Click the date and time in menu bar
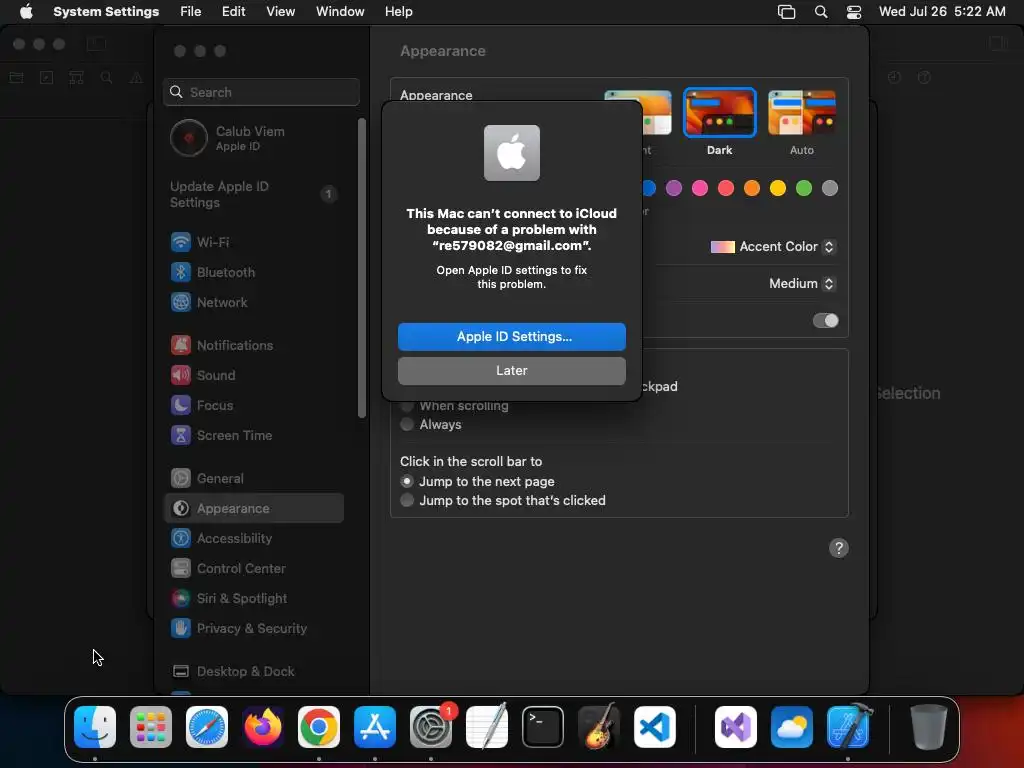 942,12
